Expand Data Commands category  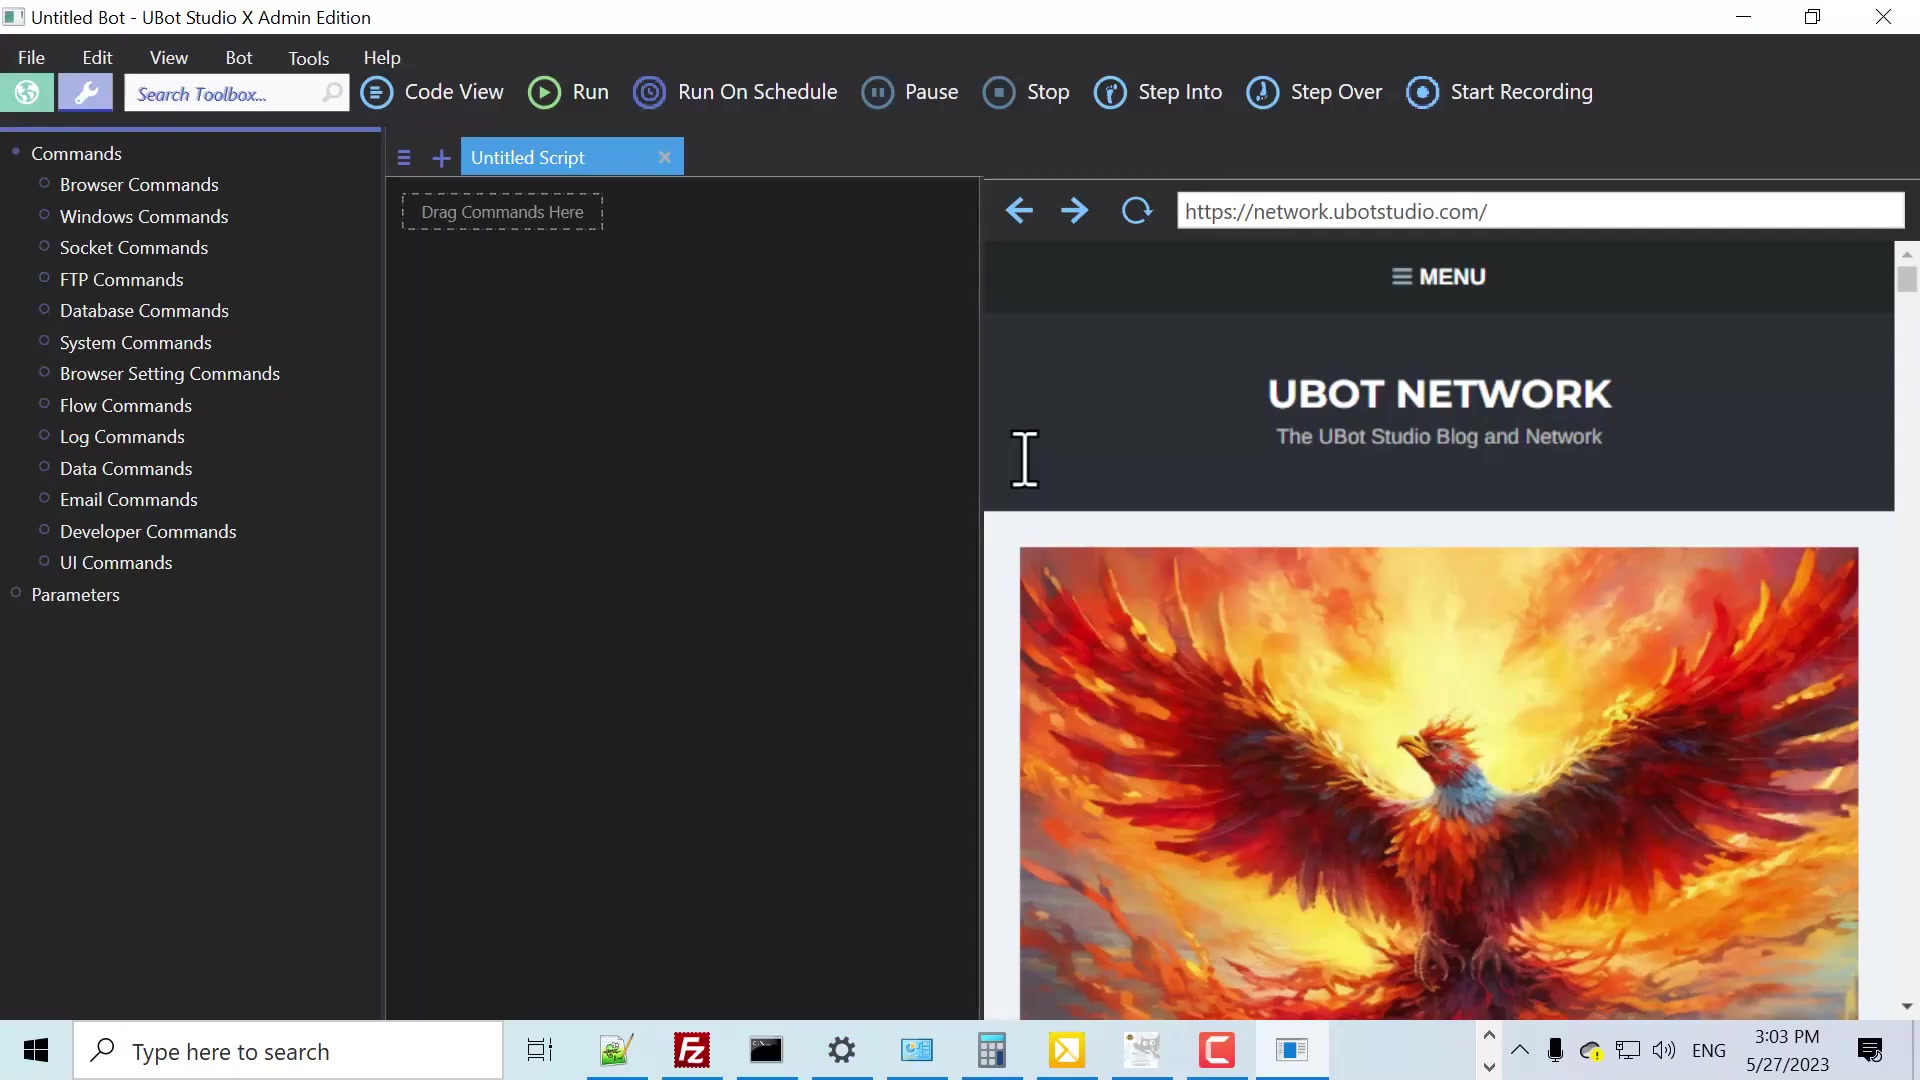pos(44,467)
